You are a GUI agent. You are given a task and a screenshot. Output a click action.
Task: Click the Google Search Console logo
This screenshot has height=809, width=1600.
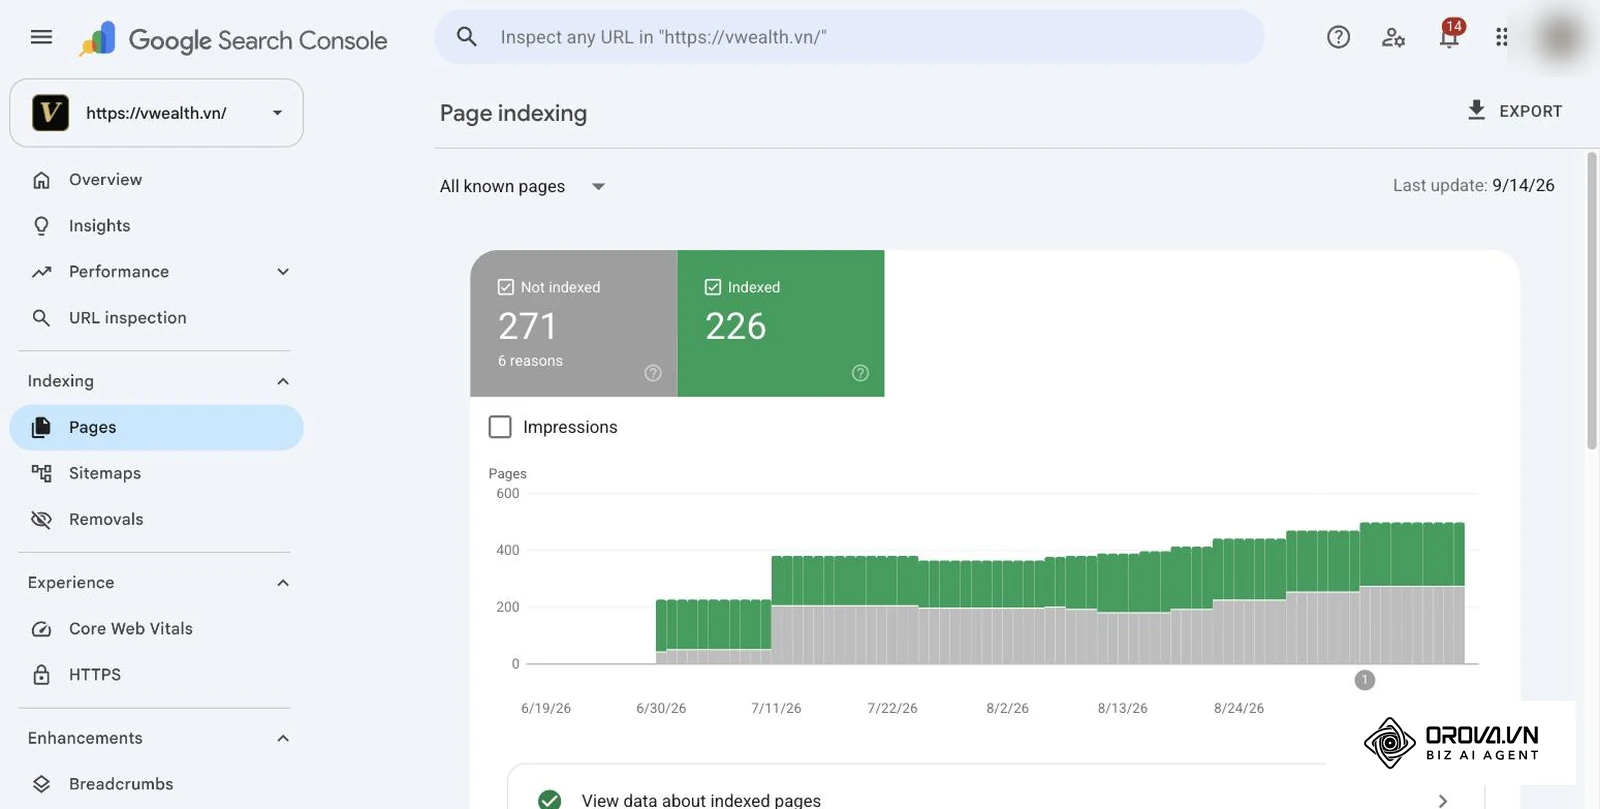click(233, 40)
